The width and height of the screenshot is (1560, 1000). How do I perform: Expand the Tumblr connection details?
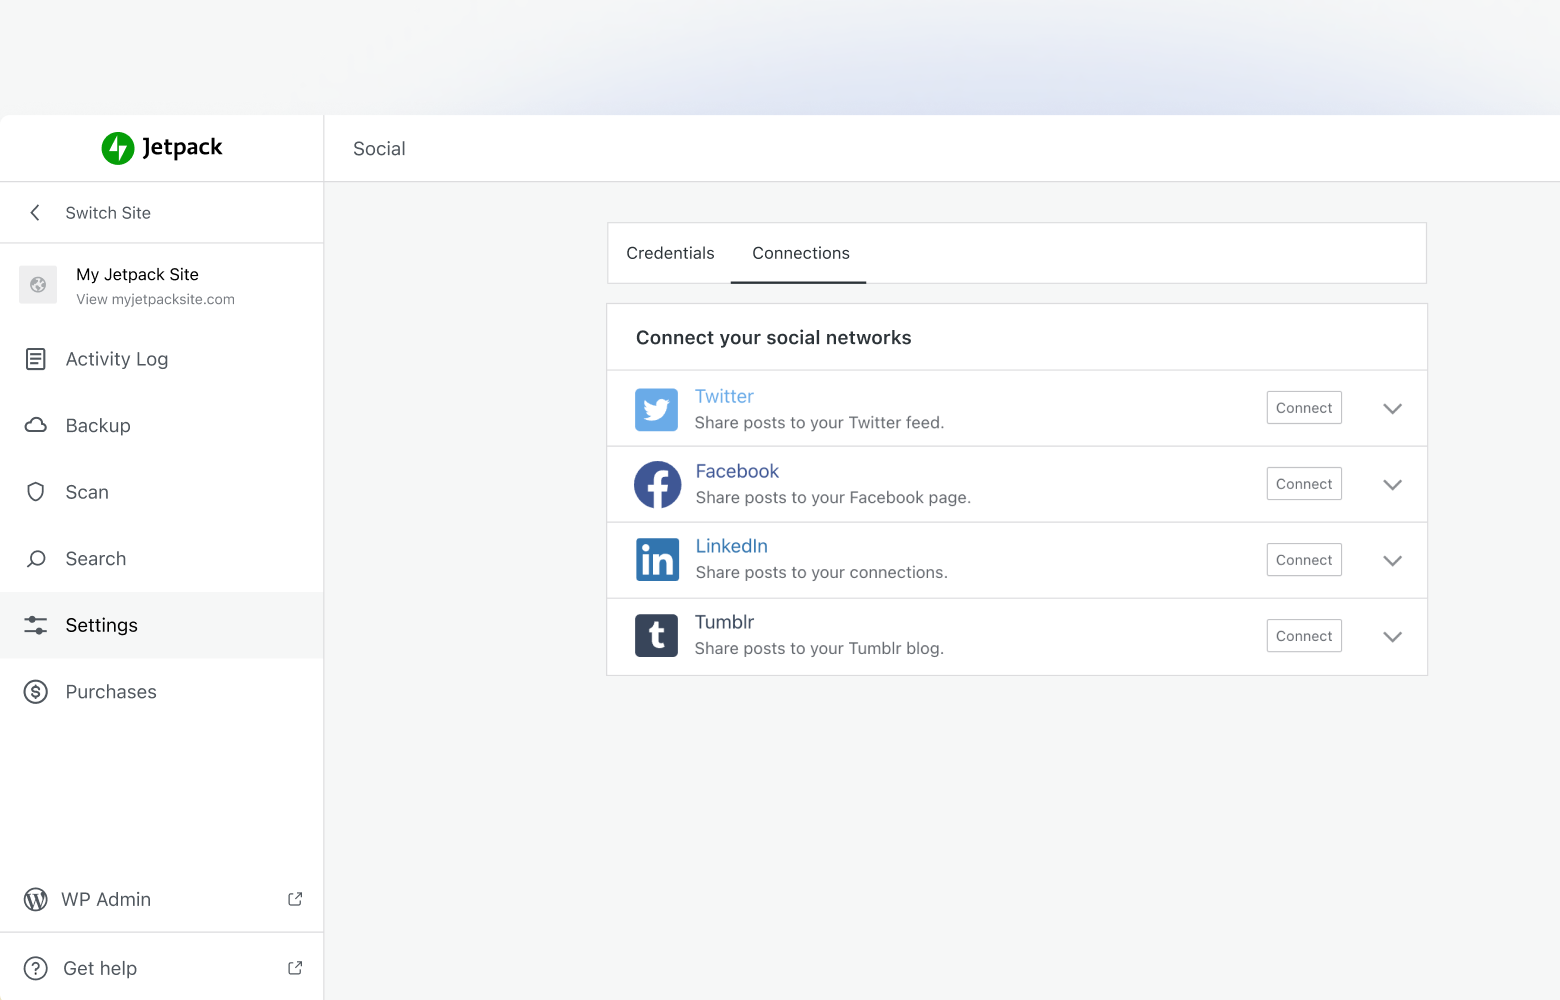(x=1392, y=636)
